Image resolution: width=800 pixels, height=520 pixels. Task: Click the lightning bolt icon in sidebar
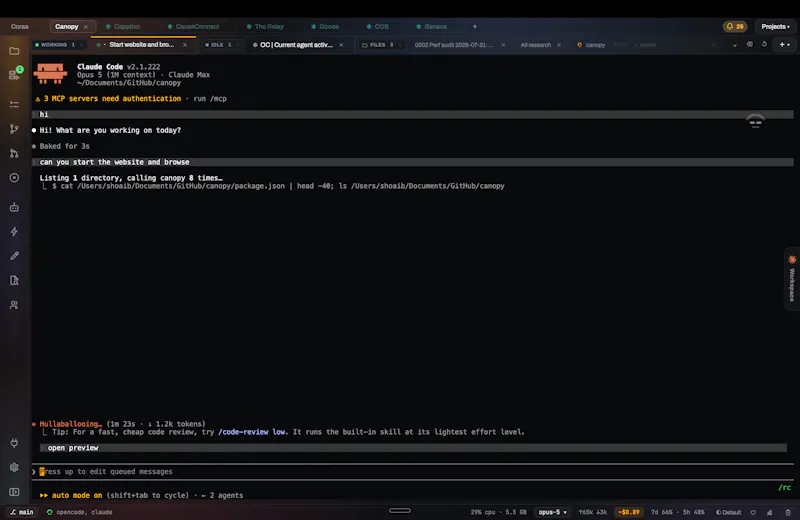pyautogui.click(x=14, y=232)
